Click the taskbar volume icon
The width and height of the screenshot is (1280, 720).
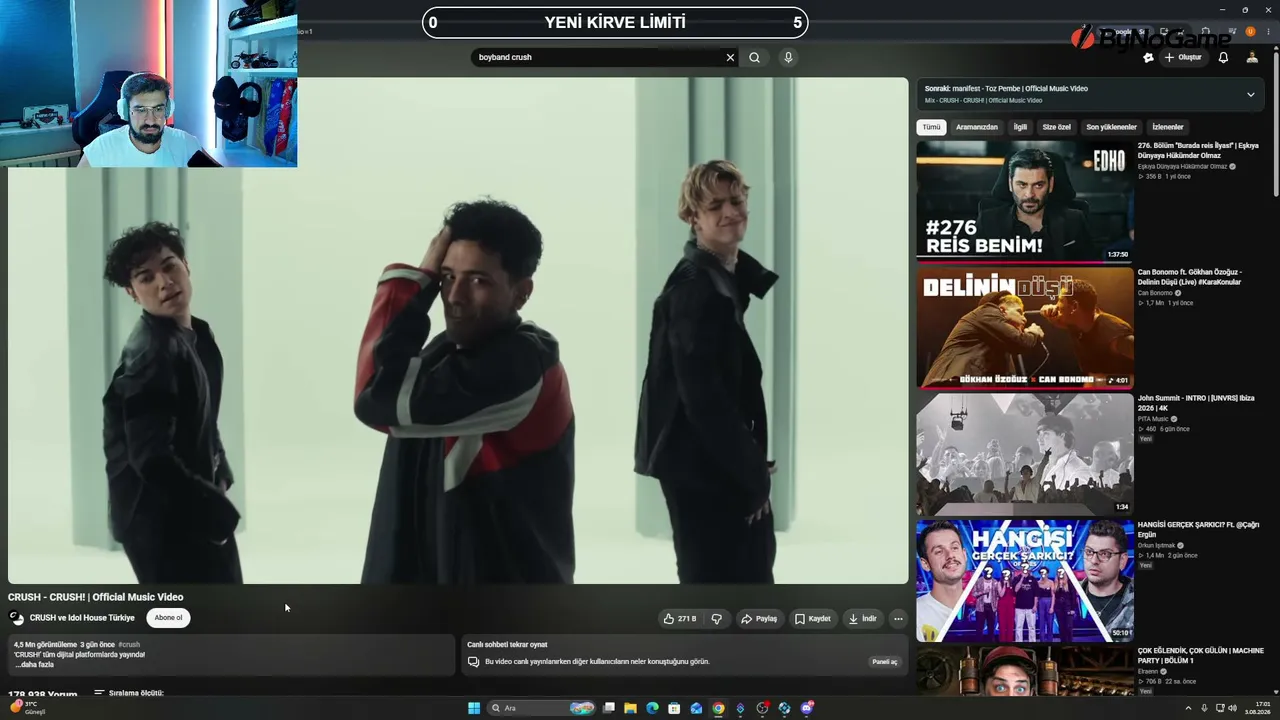(x=1234, y=708)
